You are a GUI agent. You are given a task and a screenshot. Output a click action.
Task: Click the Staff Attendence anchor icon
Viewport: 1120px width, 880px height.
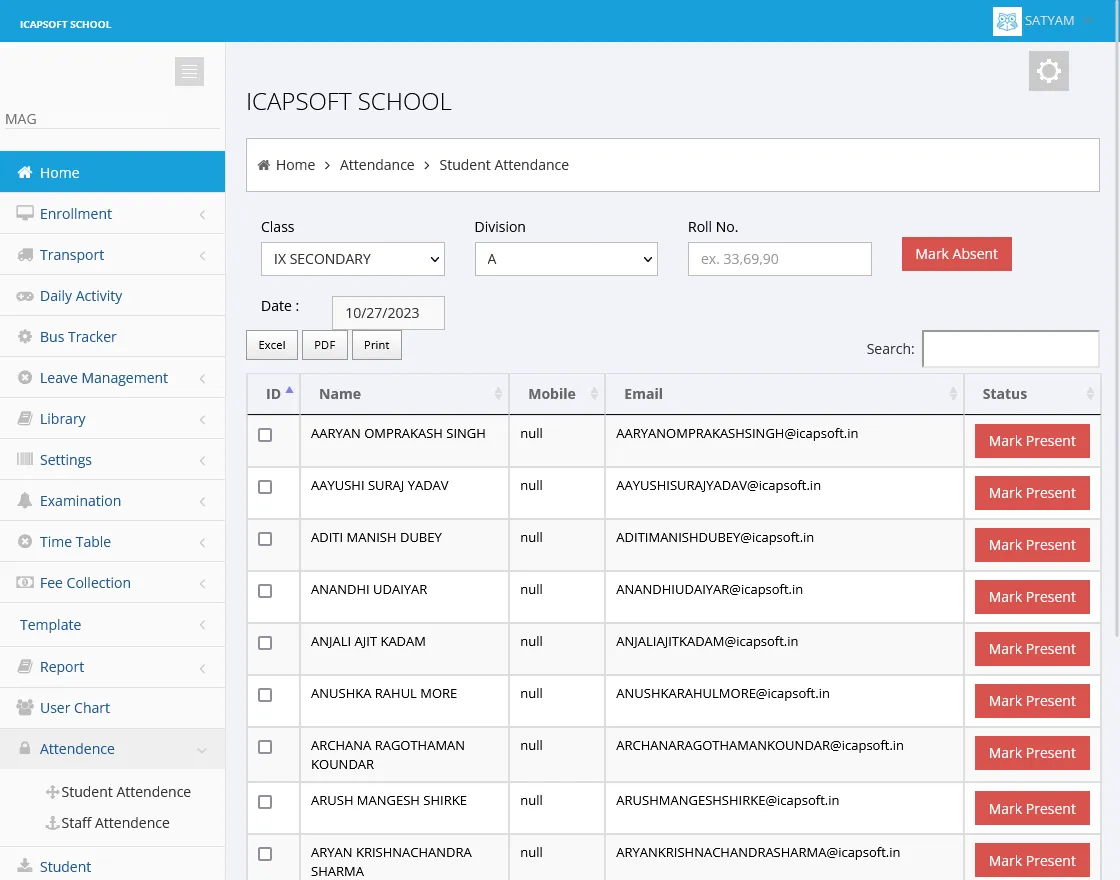click(x=52, y=823)
